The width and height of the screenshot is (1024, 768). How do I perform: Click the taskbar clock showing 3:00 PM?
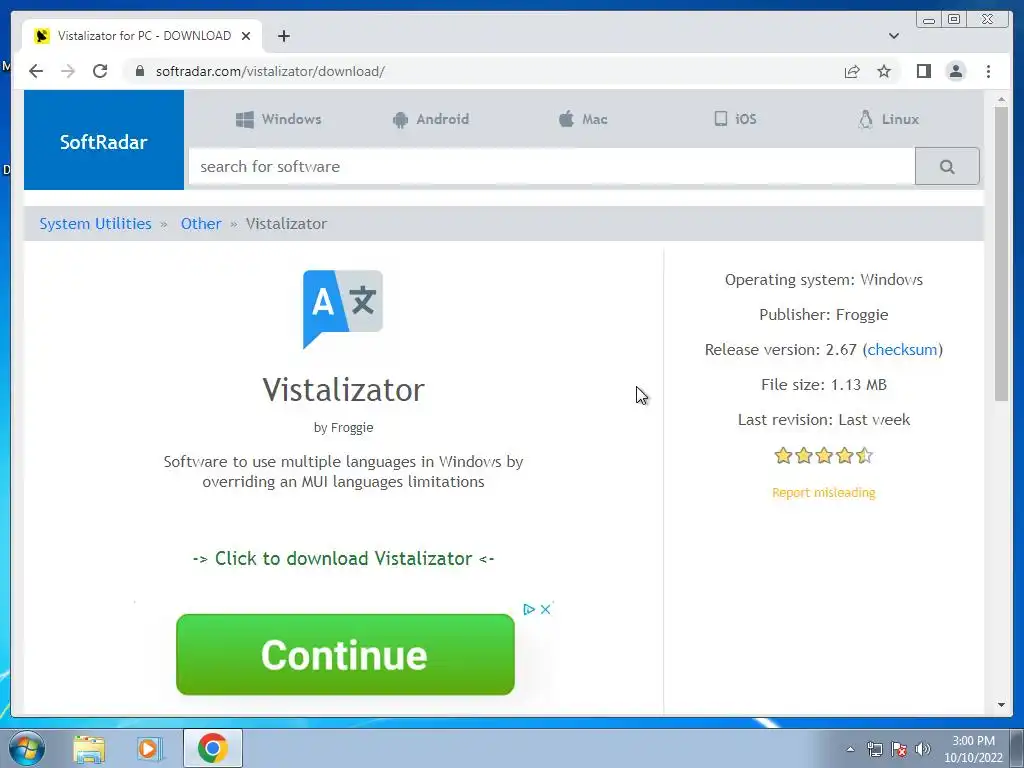[x=973, y=749]
